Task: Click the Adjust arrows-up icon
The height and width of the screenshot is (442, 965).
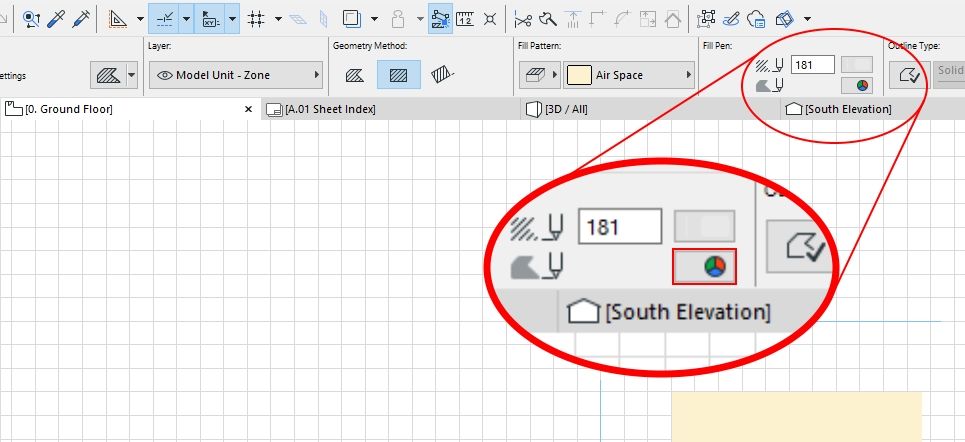Action: [572, 20]
